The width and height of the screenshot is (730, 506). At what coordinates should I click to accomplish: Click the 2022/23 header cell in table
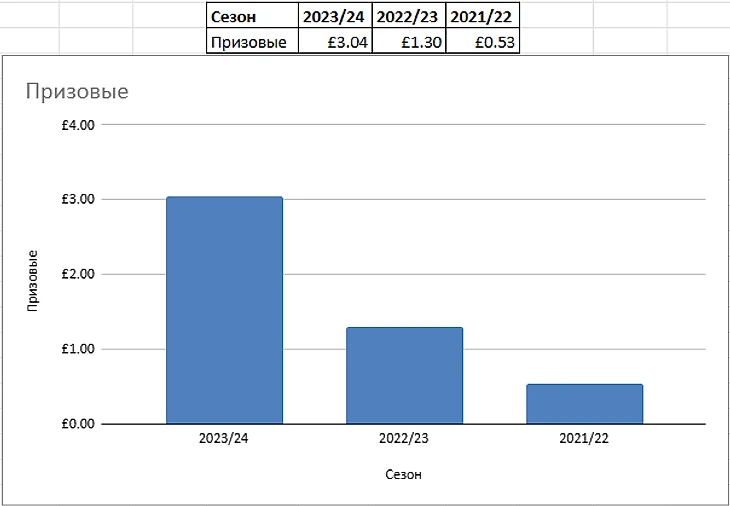coord(409,16)
